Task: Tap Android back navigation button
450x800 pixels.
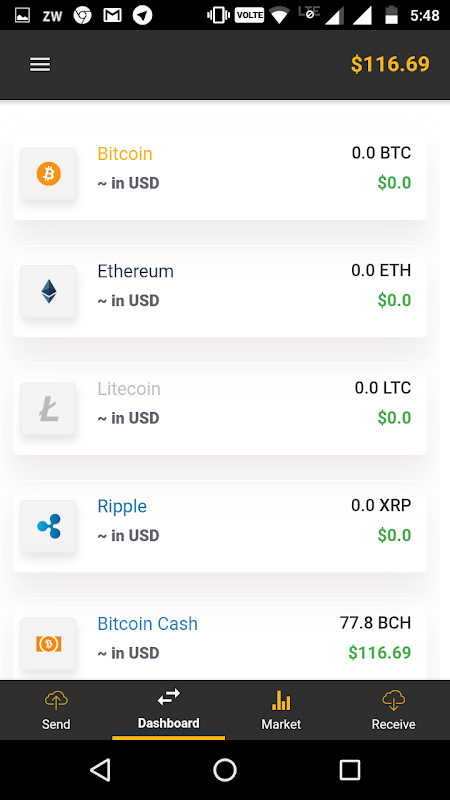Action: (101, 769)
